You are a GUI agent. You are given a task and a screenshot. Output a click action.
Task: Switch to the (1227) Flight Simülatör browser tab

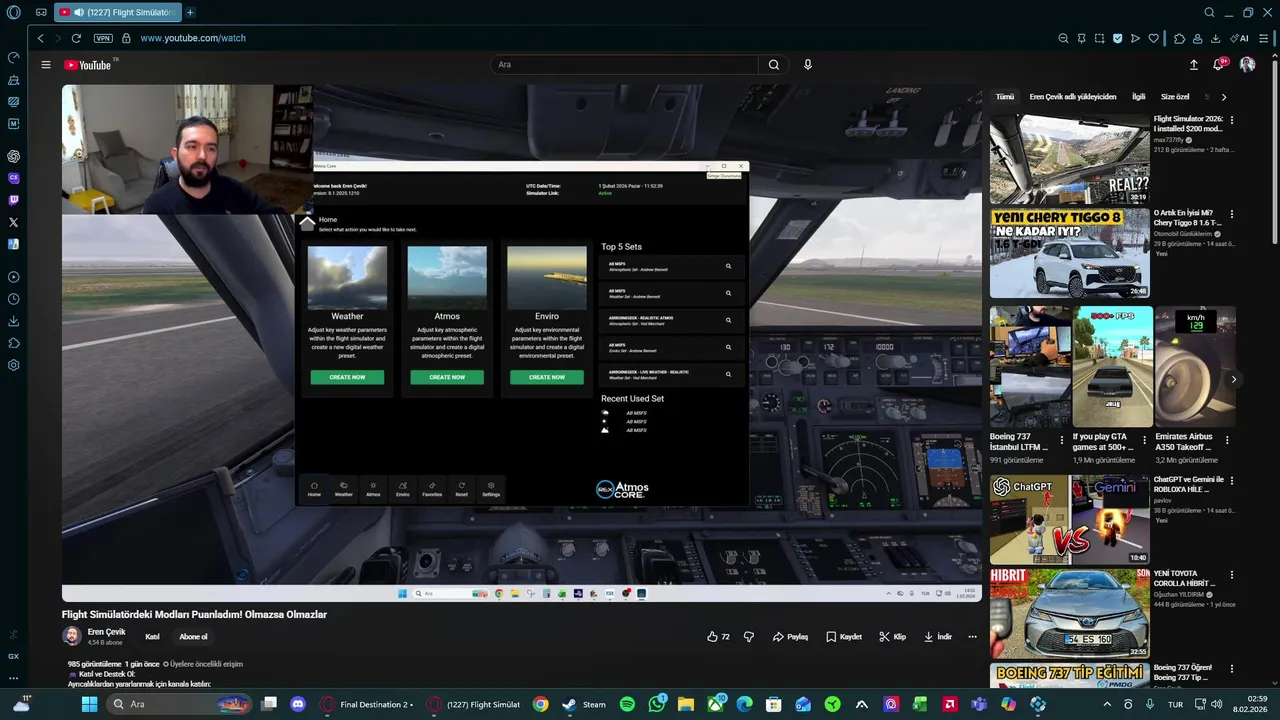[117, 12]
